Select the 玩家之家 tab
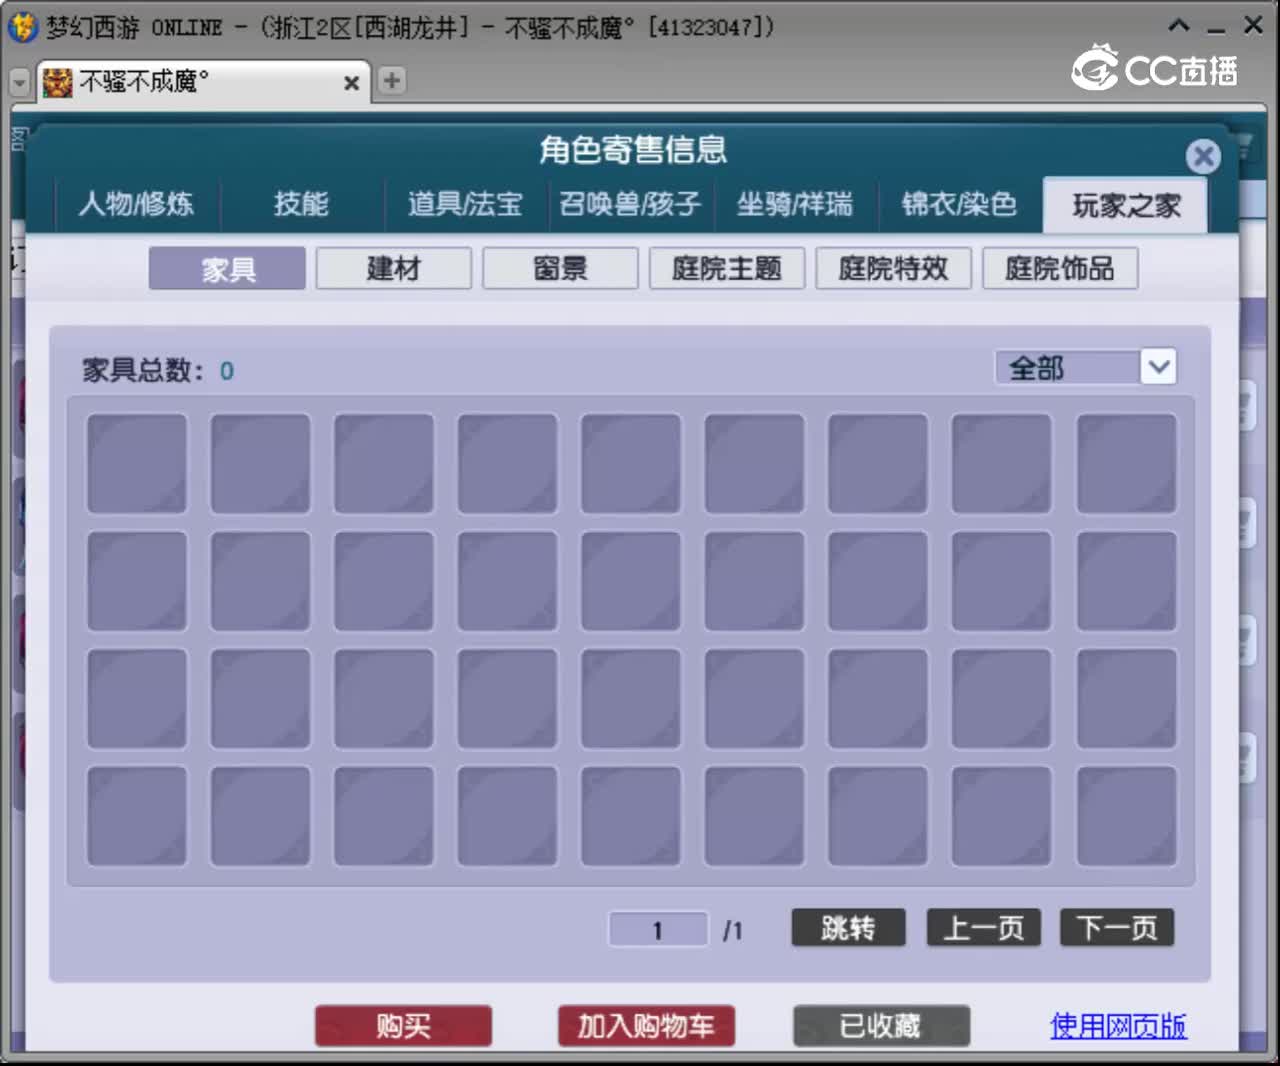 [1125, 206]
